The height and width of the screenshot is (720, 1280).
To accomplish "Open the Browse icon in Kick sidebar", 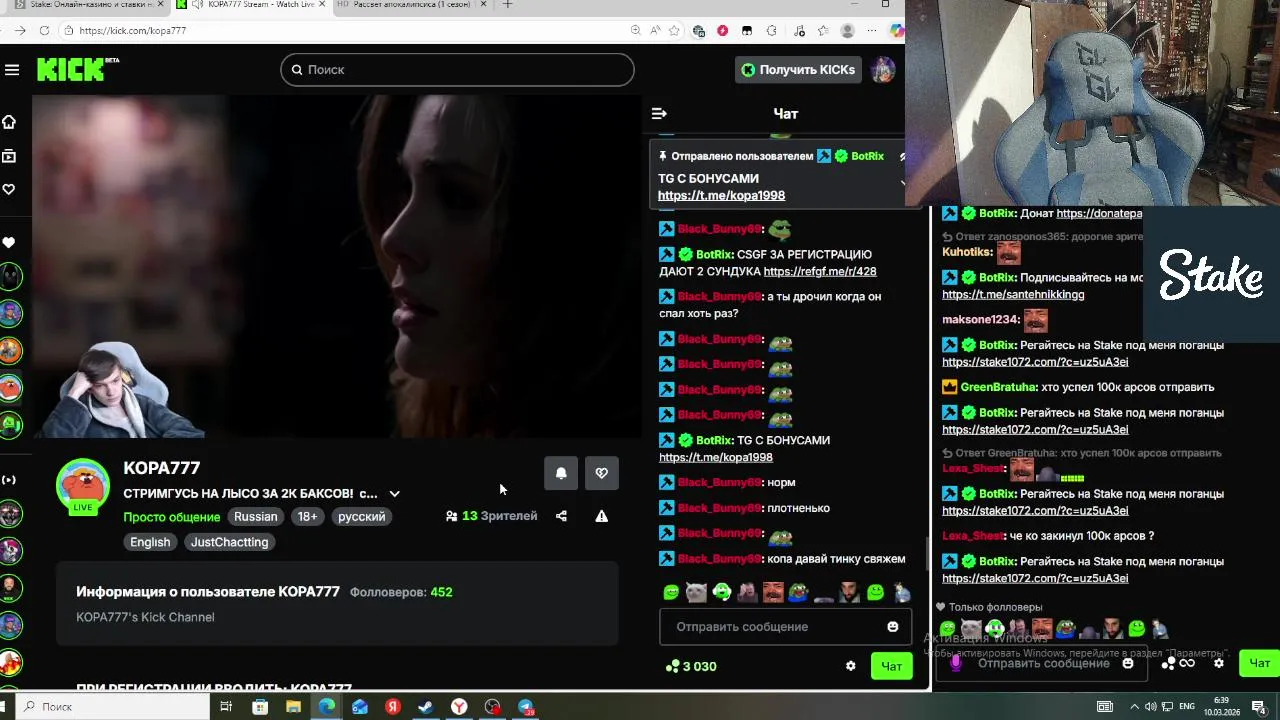I will 9,156.
